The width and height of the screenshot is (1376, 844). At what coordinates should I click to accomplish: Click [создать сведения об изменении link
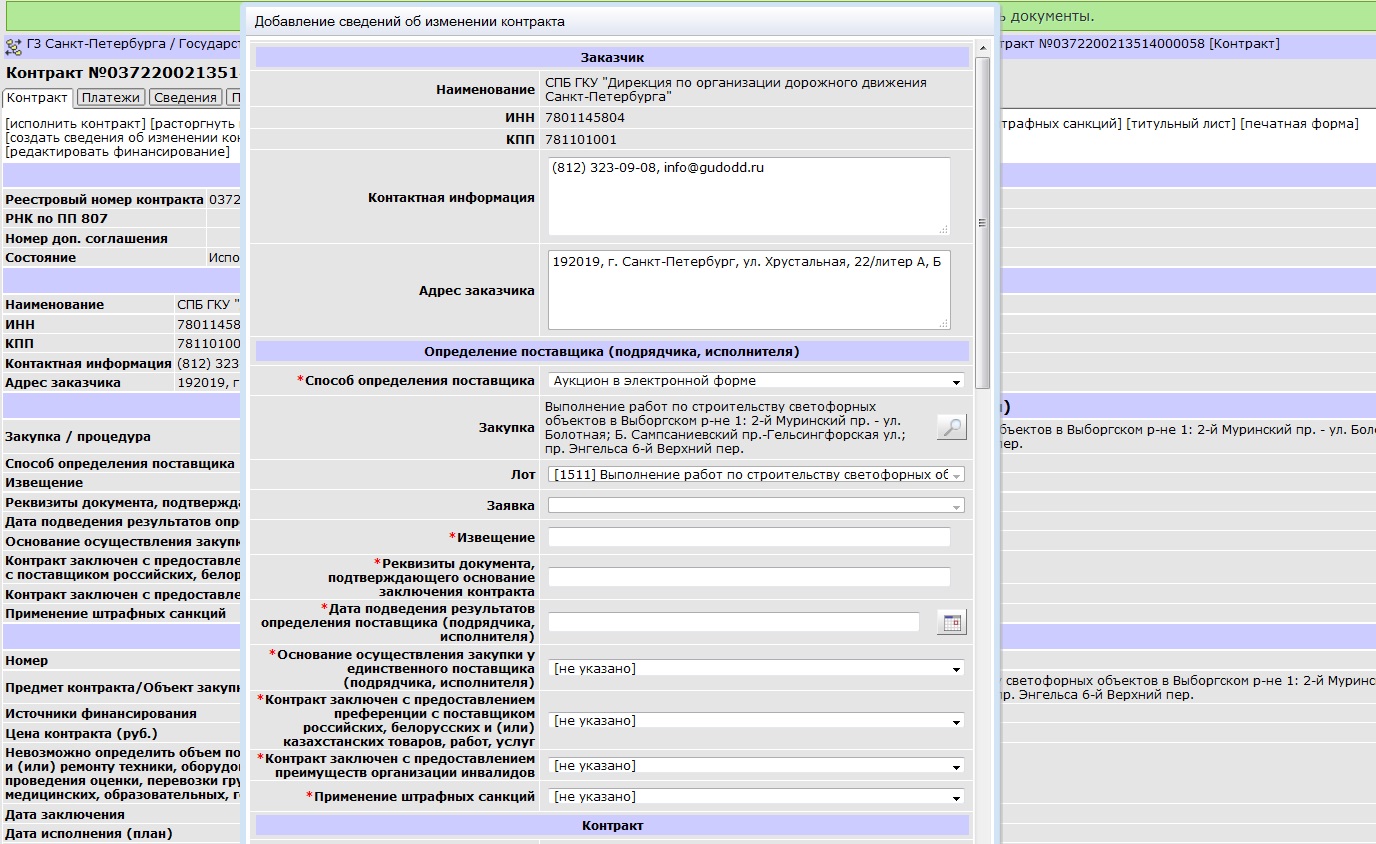(x=123, y=138)
